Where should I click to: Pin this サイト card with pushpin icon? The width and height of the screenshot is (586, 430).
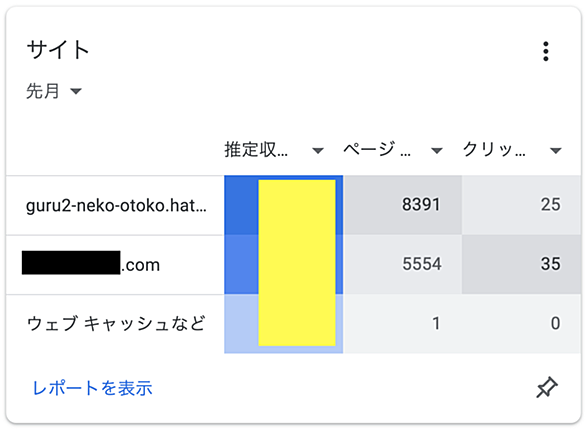[x=547, y=387]
